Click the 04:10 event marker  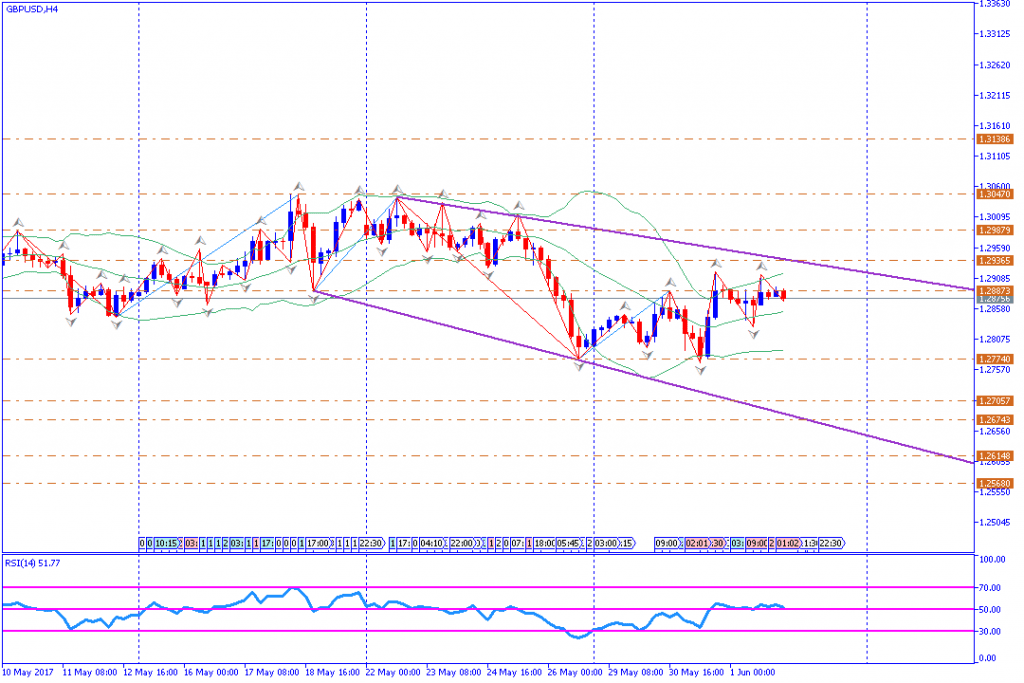432,543
